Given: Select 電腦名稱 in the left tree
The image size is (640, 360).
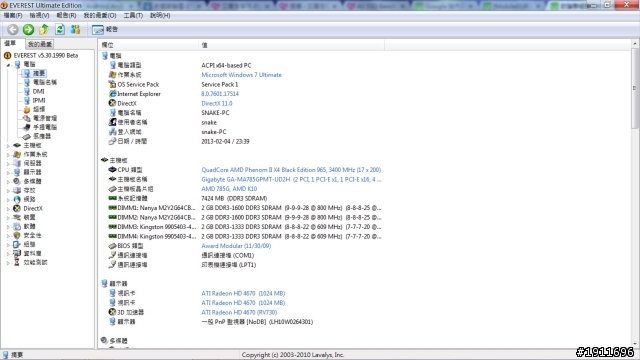Looking at the screenshot, I should 45,82.
